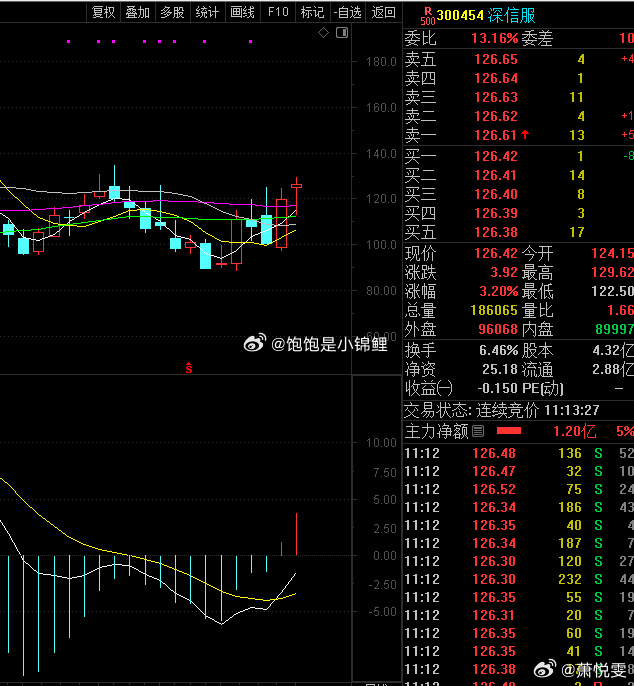Click price axis label 180.0
This screenshot has height=686, width=634.
(381, 62)
